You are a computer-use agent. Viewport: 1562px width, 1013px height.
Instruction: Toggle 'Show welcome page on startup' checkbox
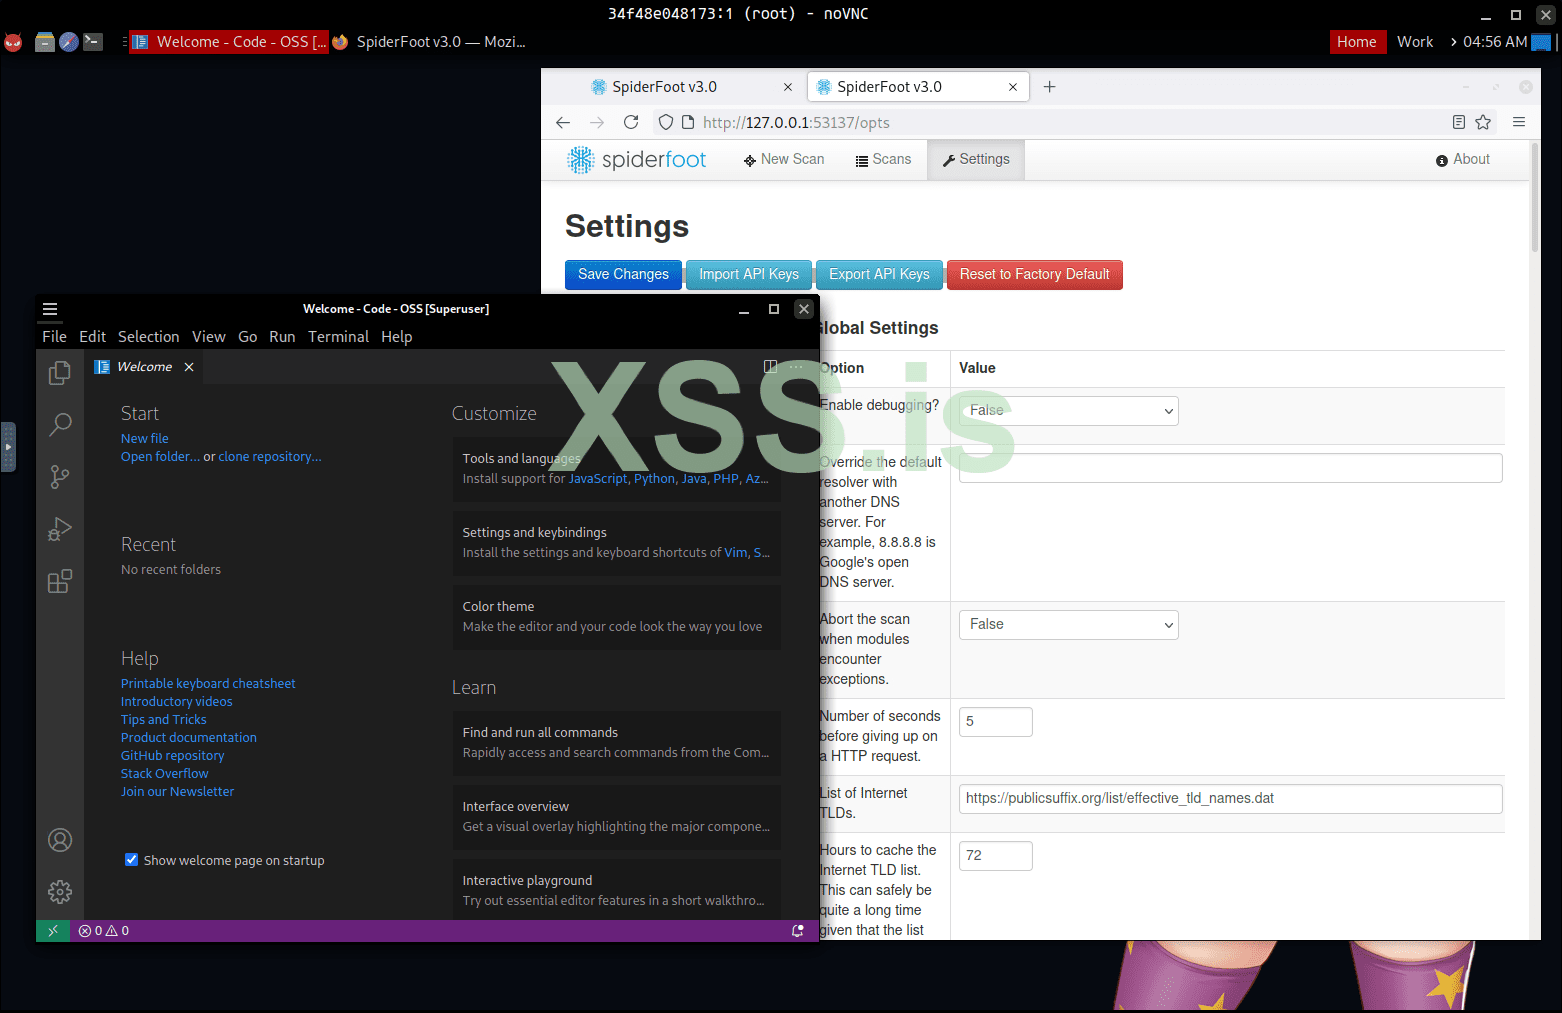(131, 859)
